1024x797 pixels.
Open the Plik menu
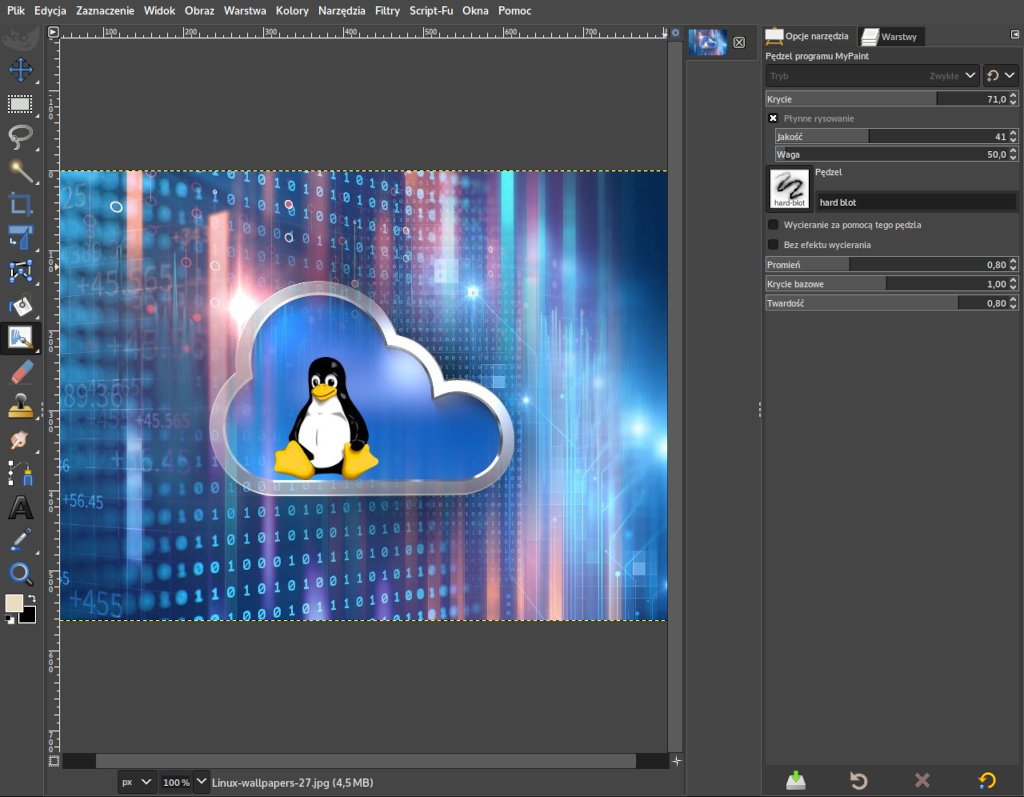coord(16,10)
